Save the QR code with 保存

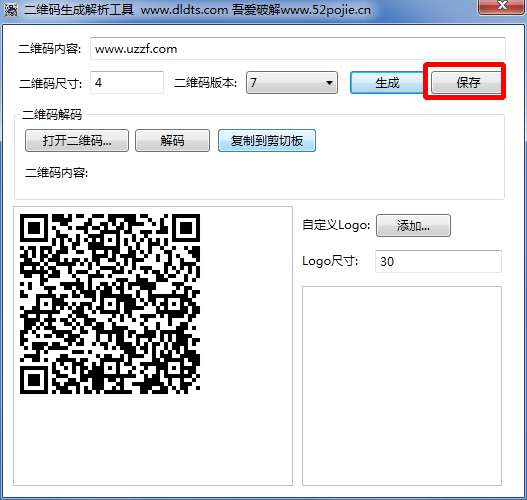click(x=467, y=83)
